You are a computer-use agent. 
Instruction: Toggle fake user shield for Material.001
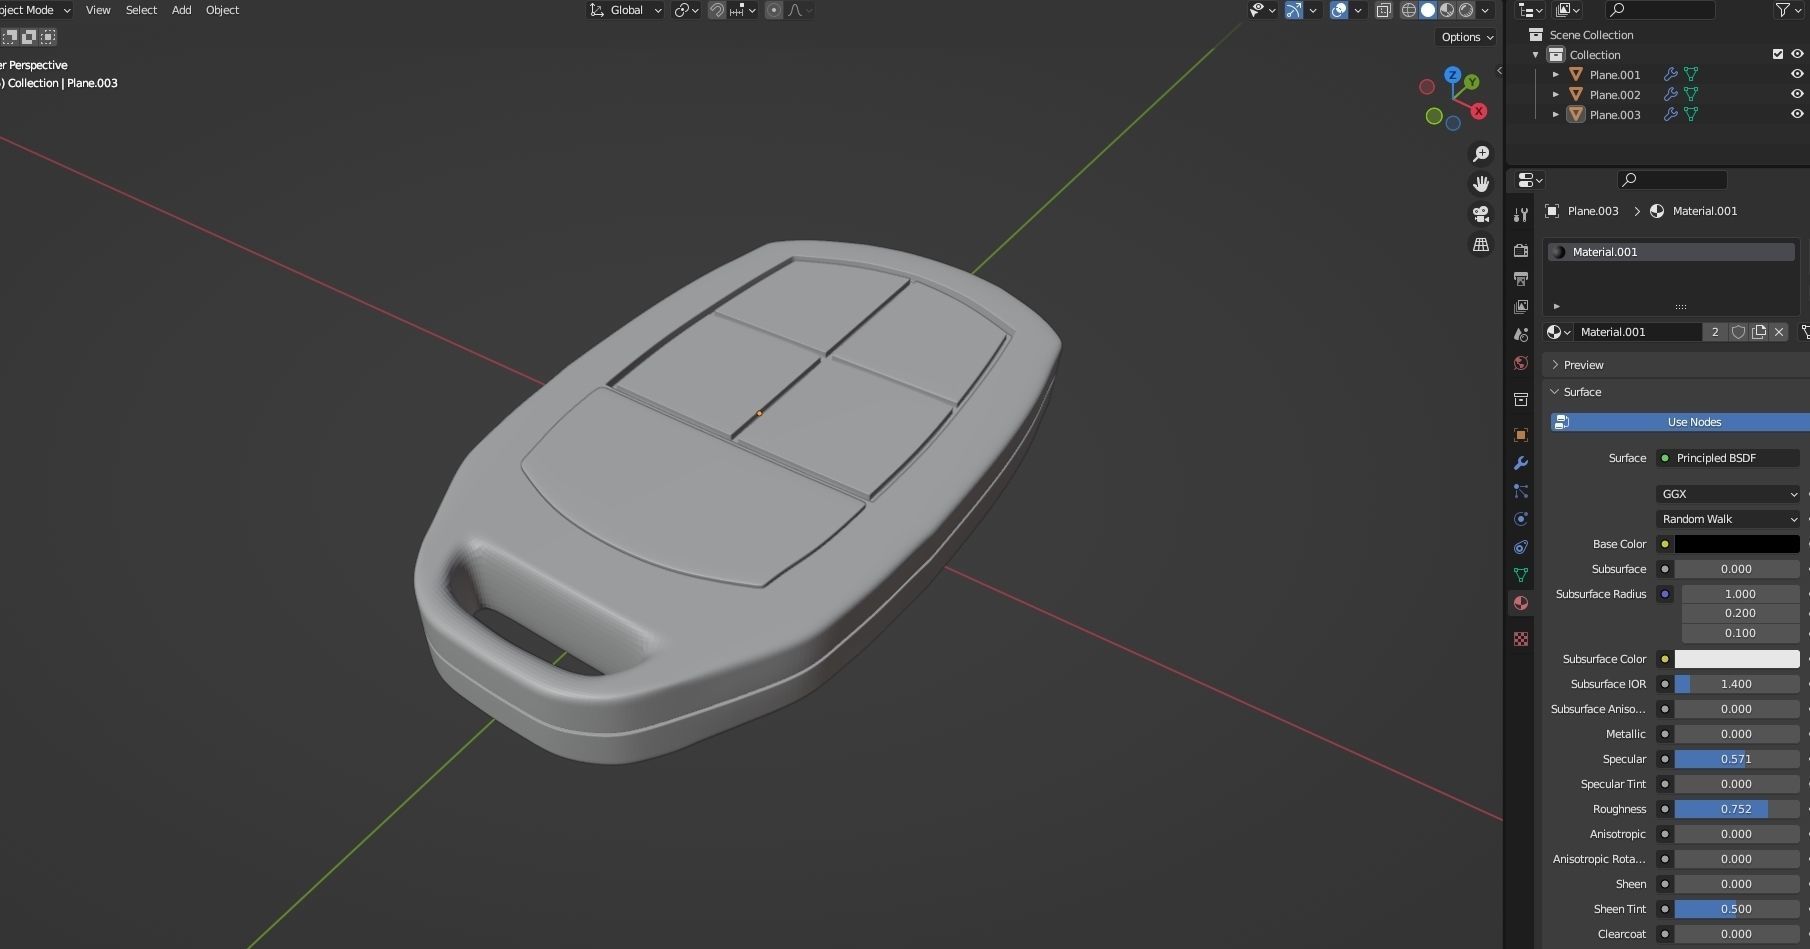[x=1739, y=332]
